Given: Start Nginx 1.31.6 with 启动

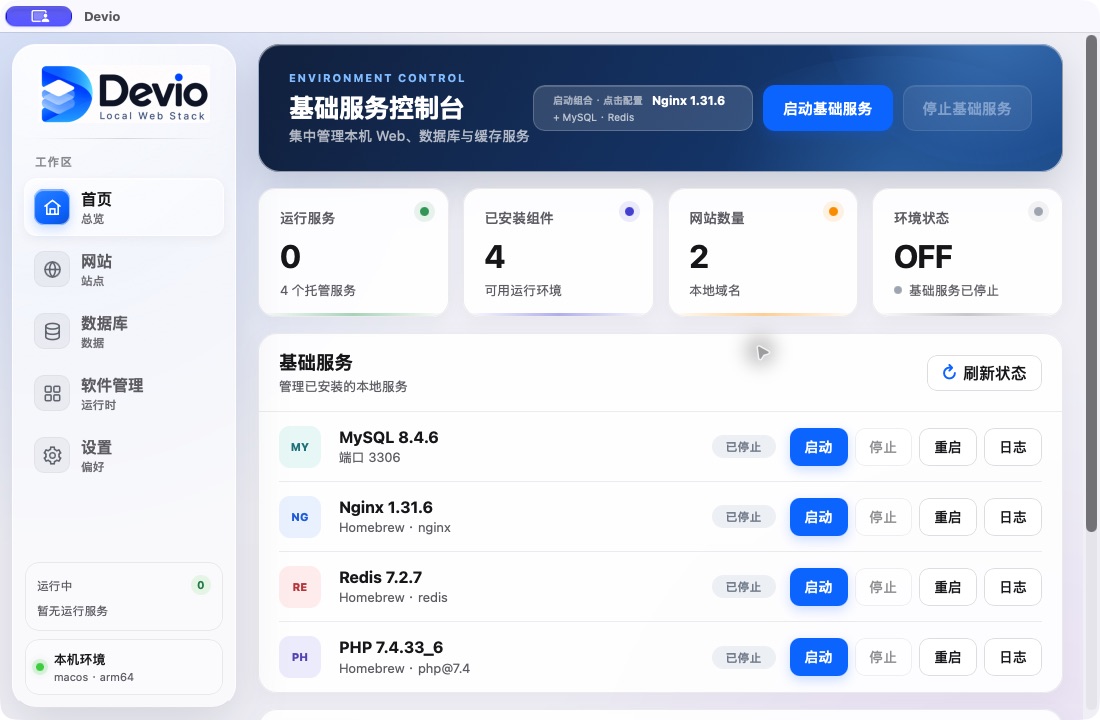Looking at the screenshot, I should [x=819, y=517].
